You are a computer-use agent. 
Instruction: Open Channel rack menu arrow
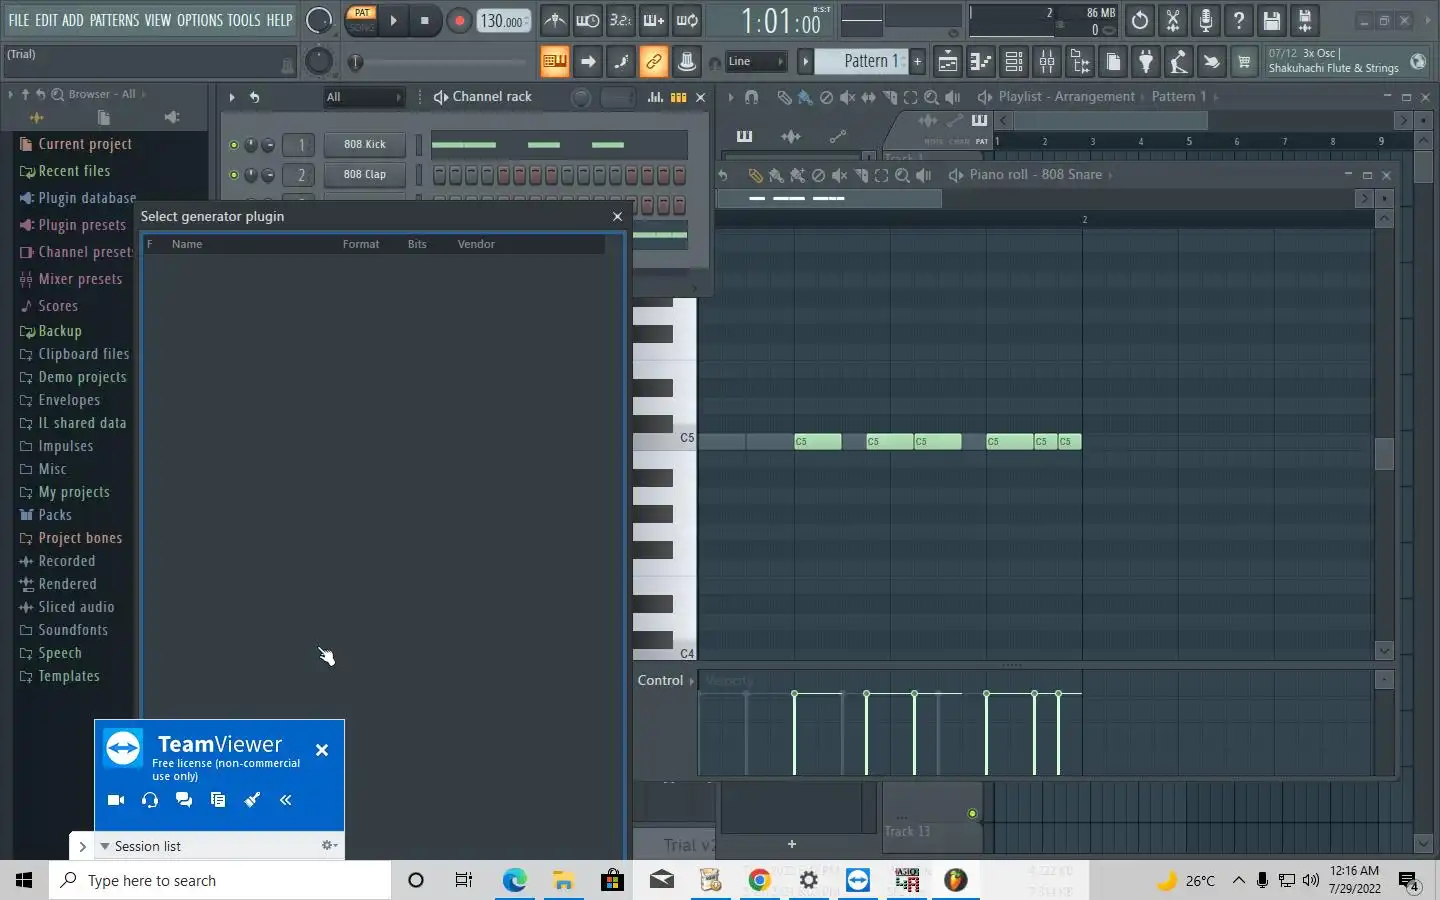click(232, 97)
